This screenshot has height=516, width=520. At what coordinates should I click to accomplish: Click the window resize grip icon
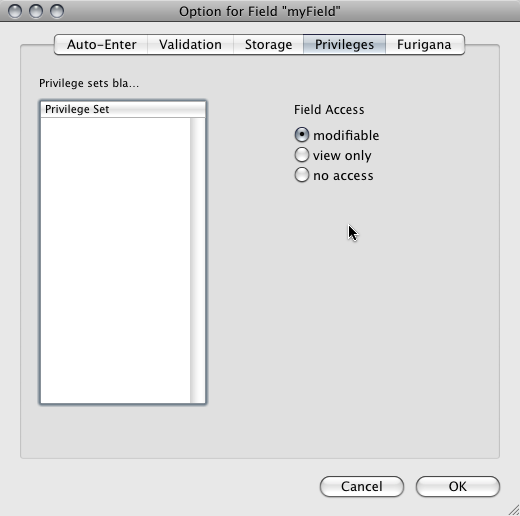tap(514, 510)
